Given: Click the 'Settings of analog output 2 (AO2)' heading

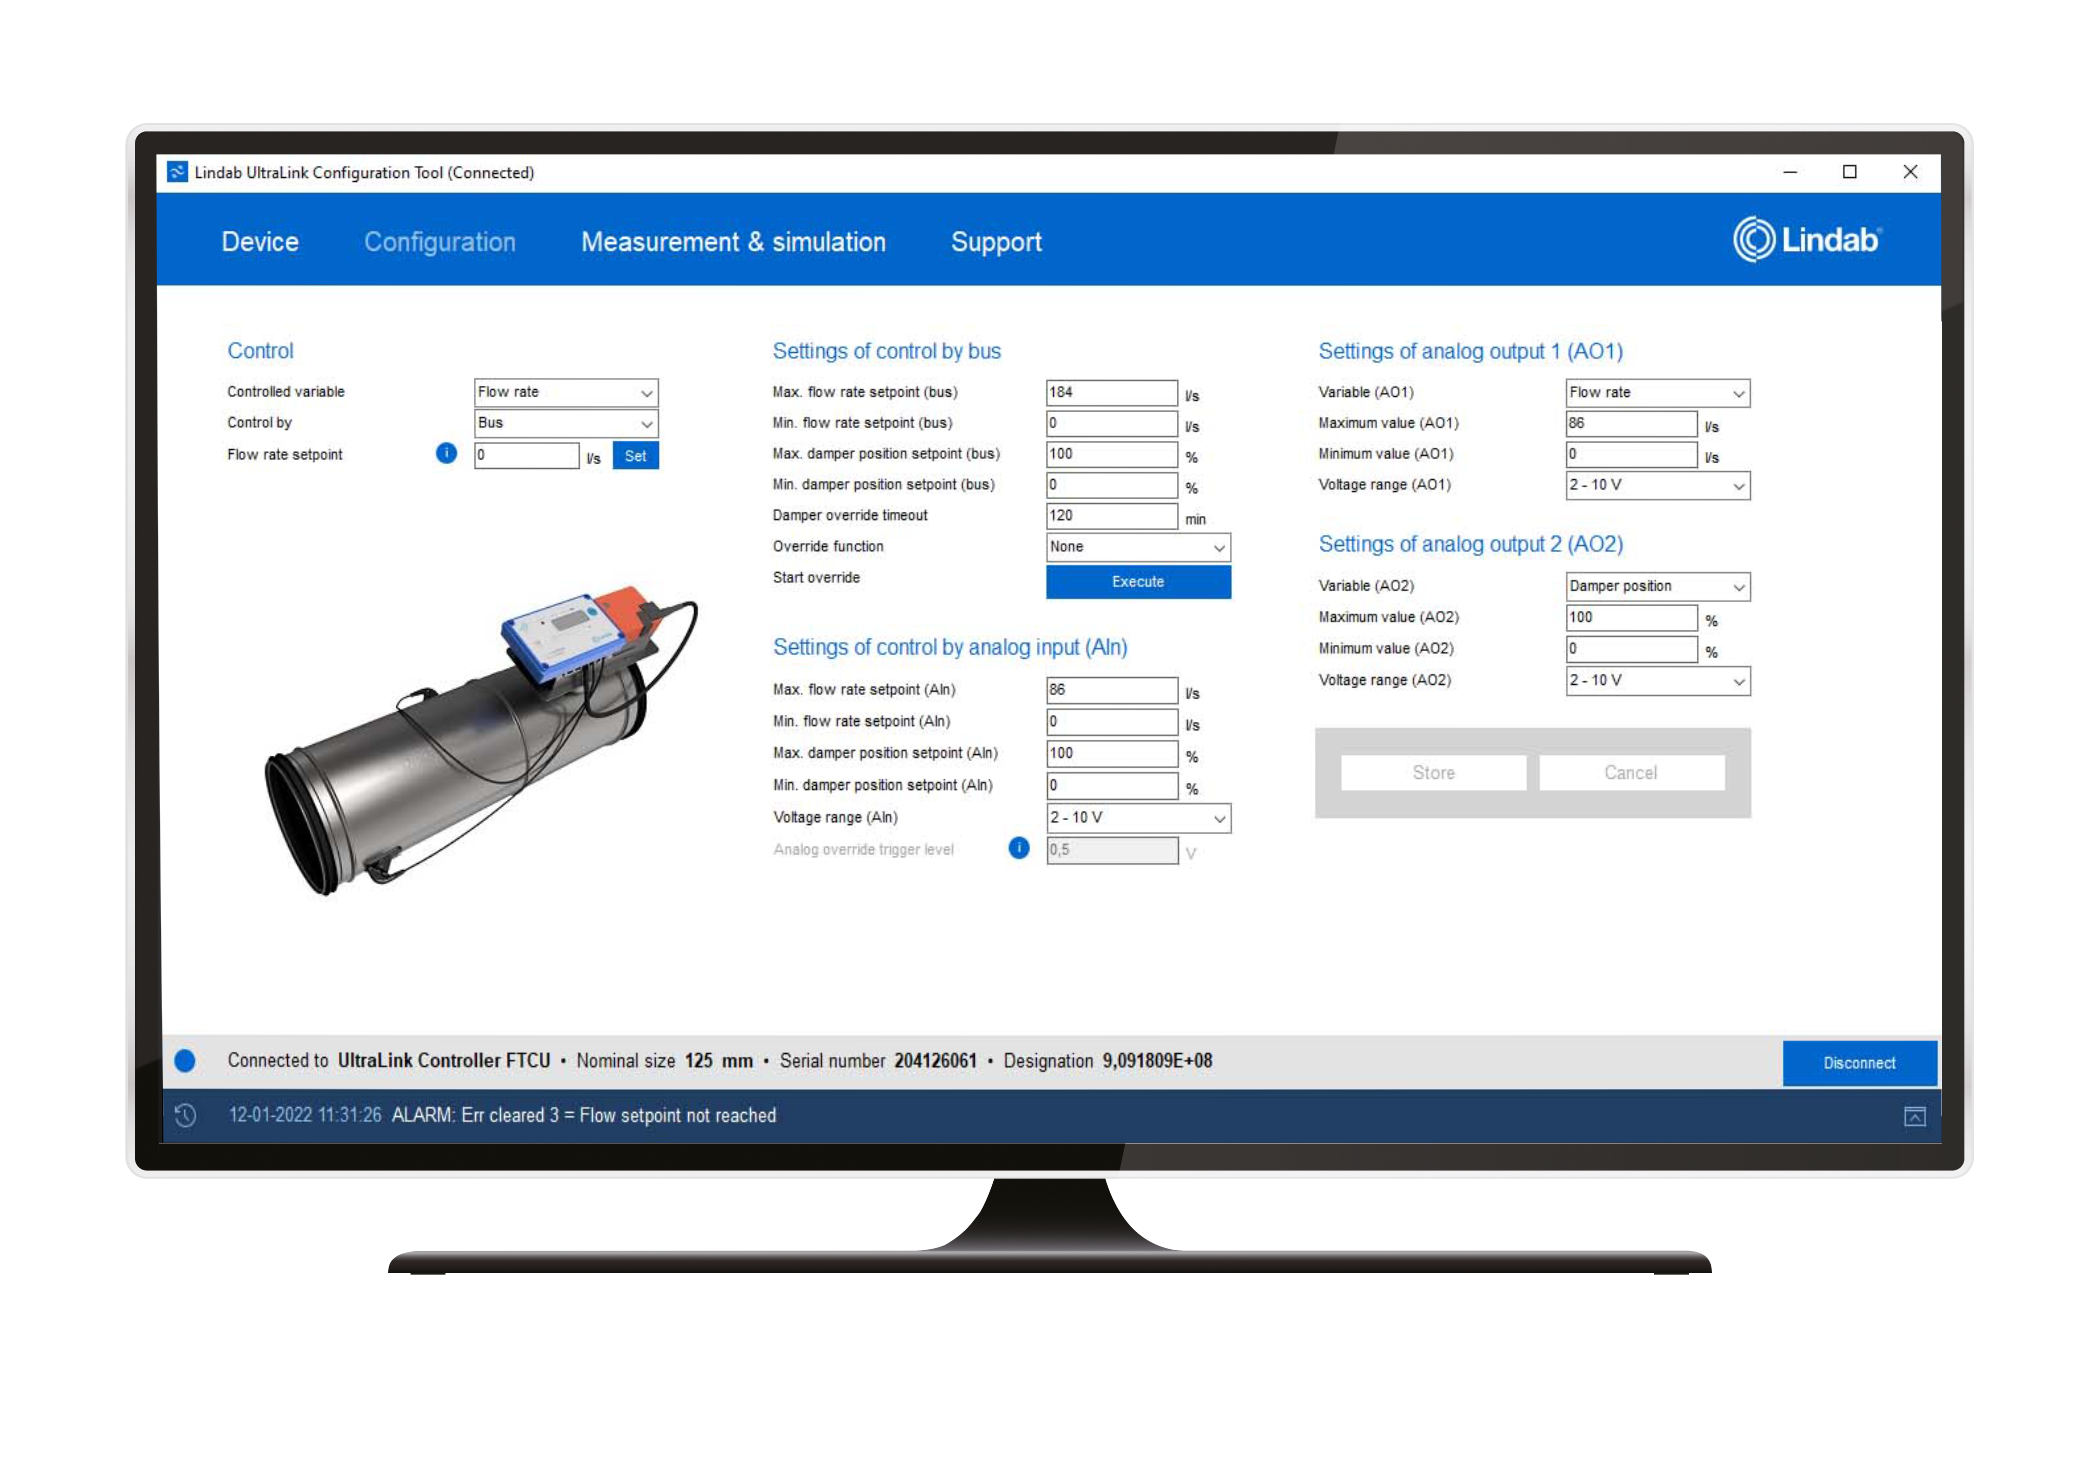Looking at the screenshot, I should coord(1470,545).
